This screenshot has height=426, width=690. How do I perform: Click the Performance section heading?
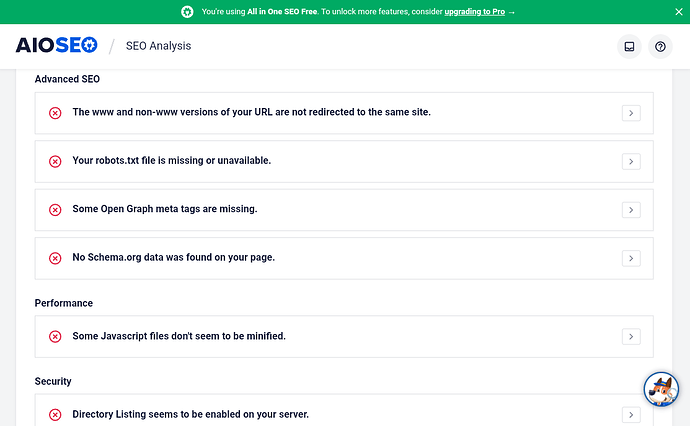point(64,303)
